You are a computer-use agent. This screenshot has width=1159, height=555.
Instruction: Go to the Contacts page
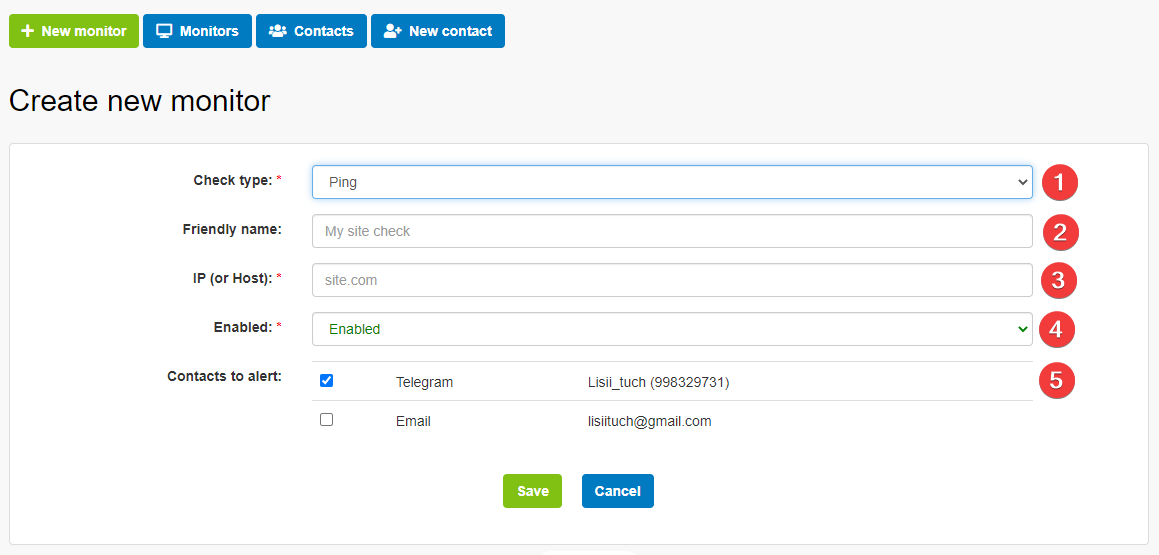tap(311, 31)
